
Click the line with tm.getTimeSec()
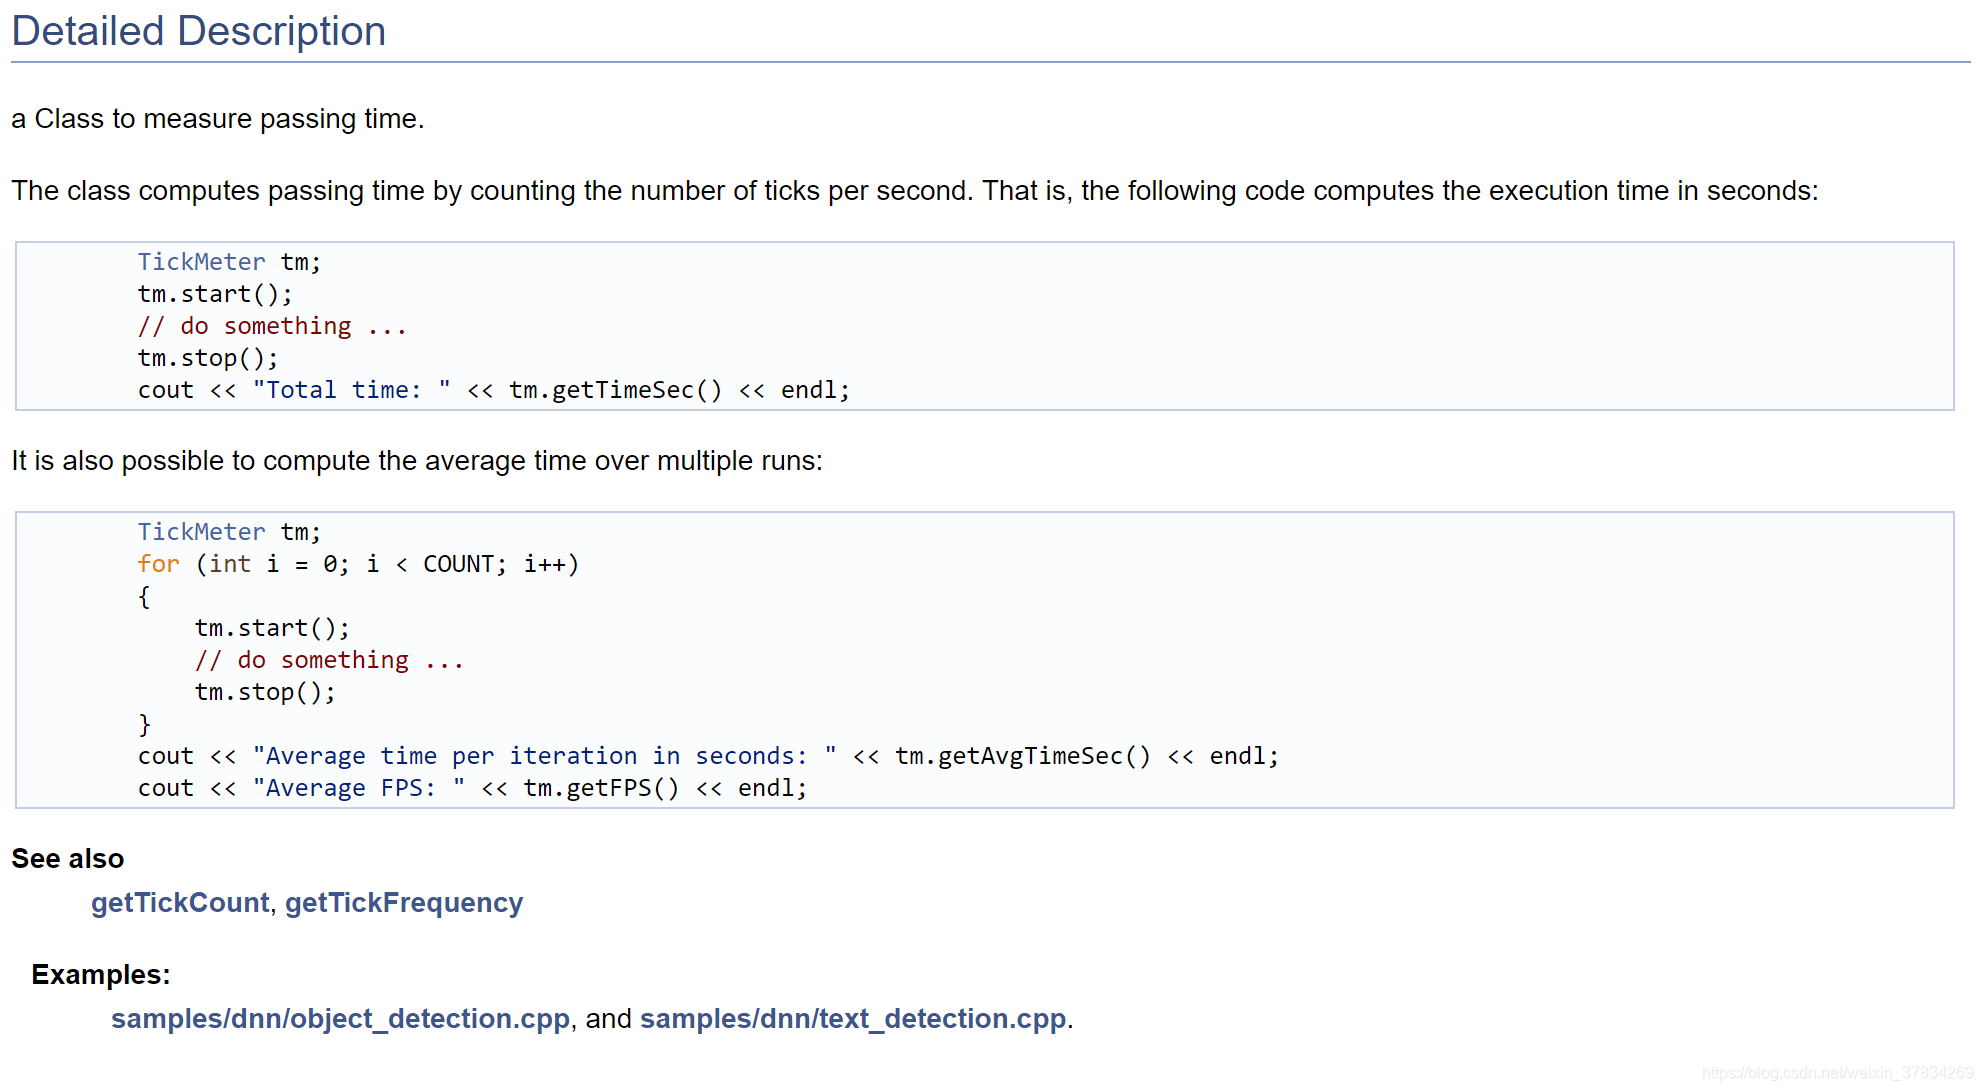click(x=494, y=390)
